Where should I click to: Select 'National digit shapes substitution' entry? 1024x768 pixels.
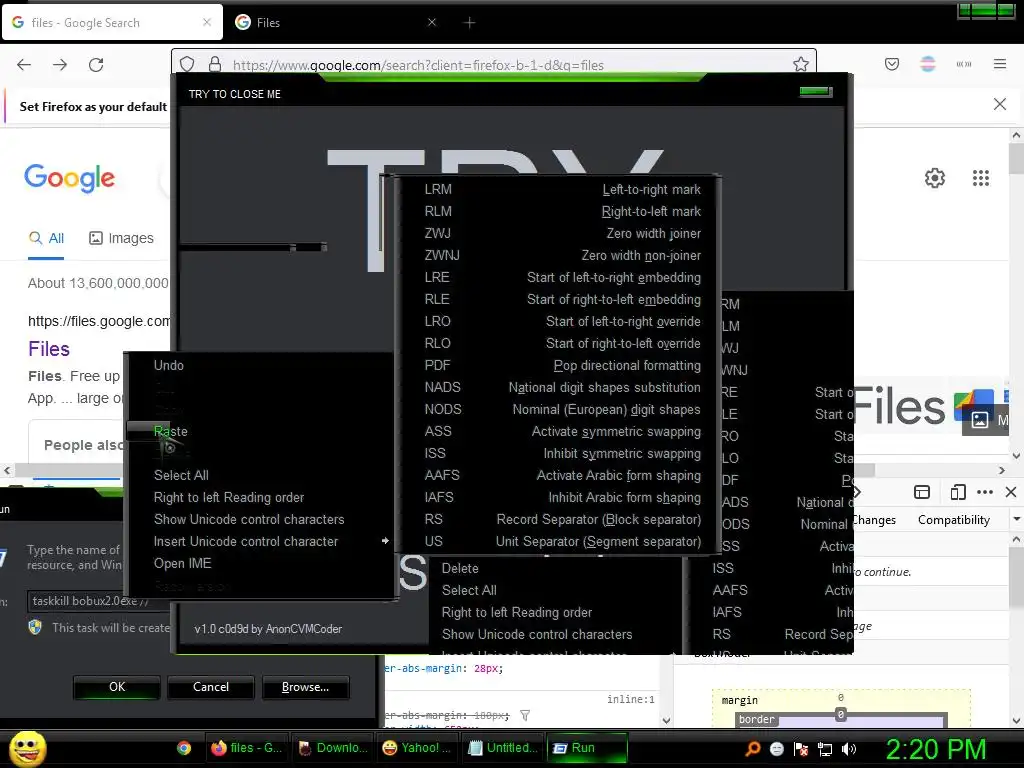(562, 387)
